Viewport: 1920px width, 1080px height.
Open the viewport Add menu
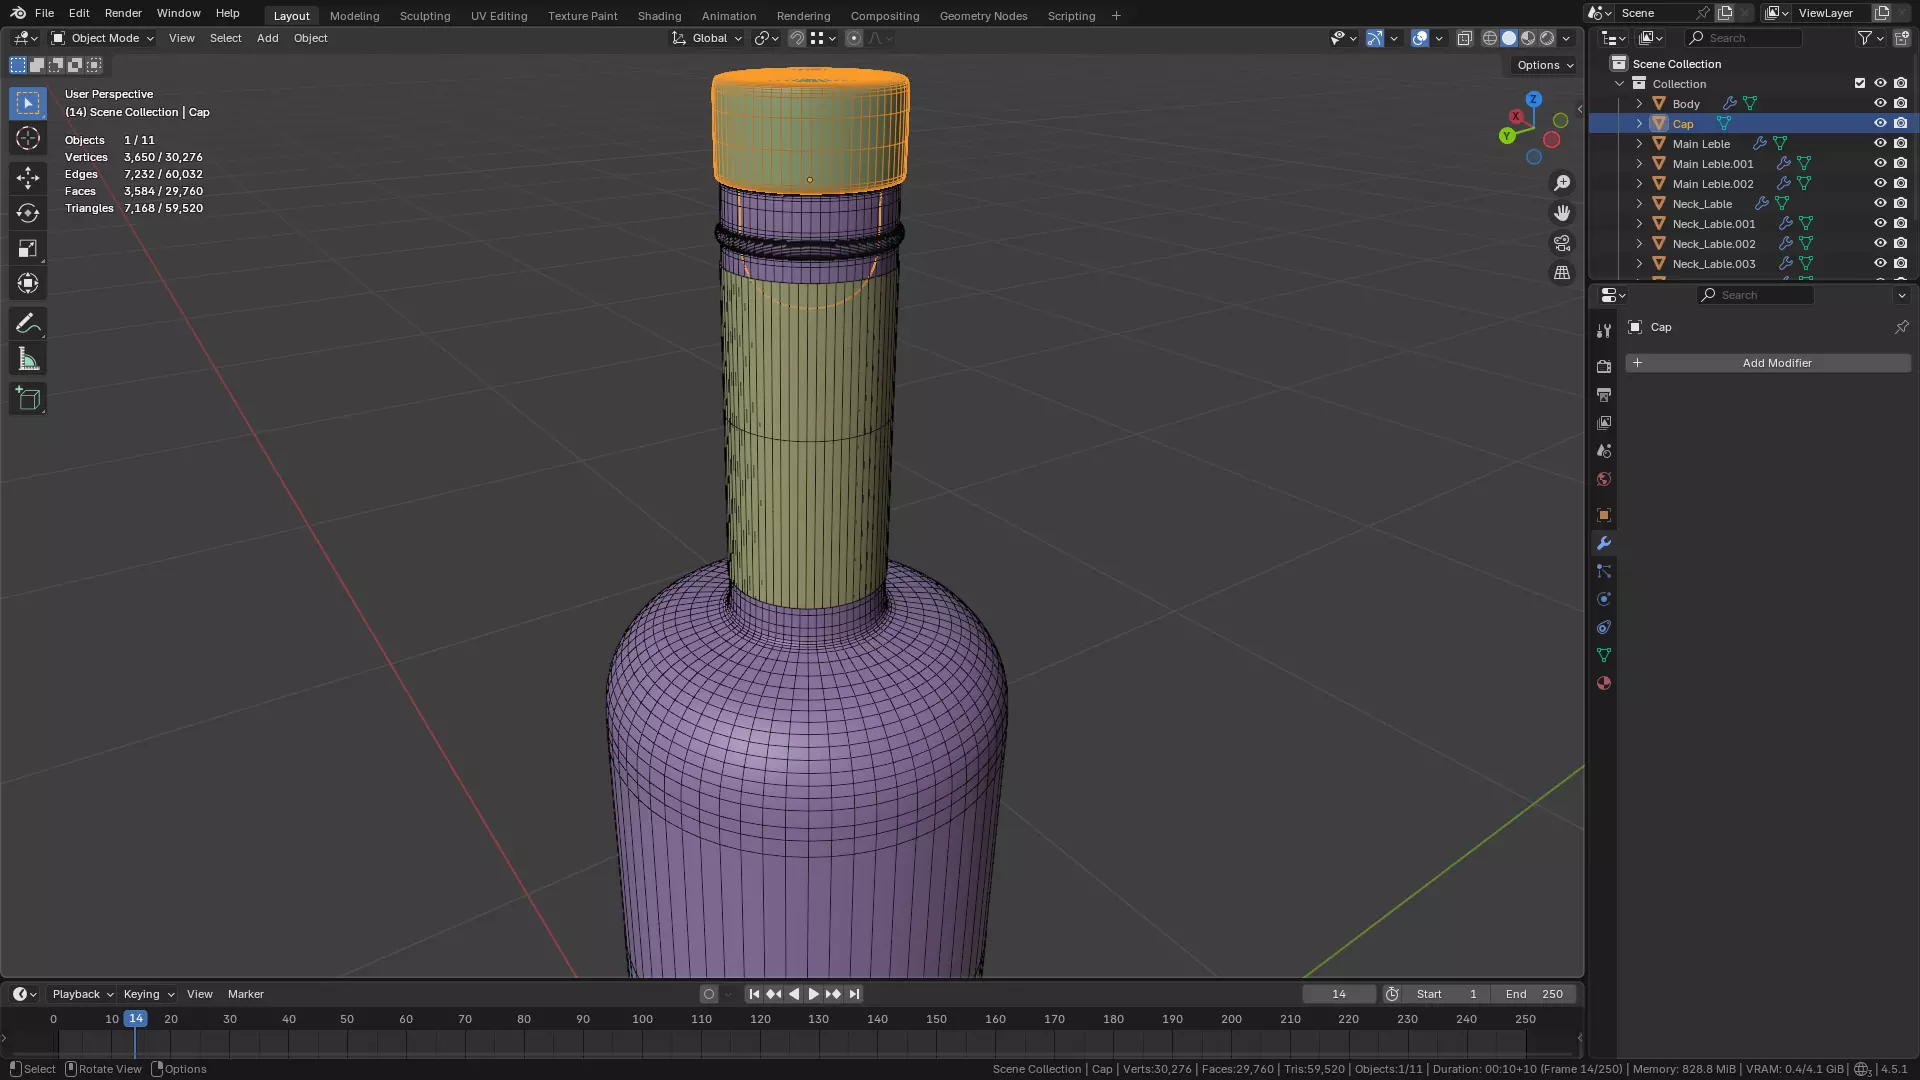pyautogui.click(x=267, y=38)
